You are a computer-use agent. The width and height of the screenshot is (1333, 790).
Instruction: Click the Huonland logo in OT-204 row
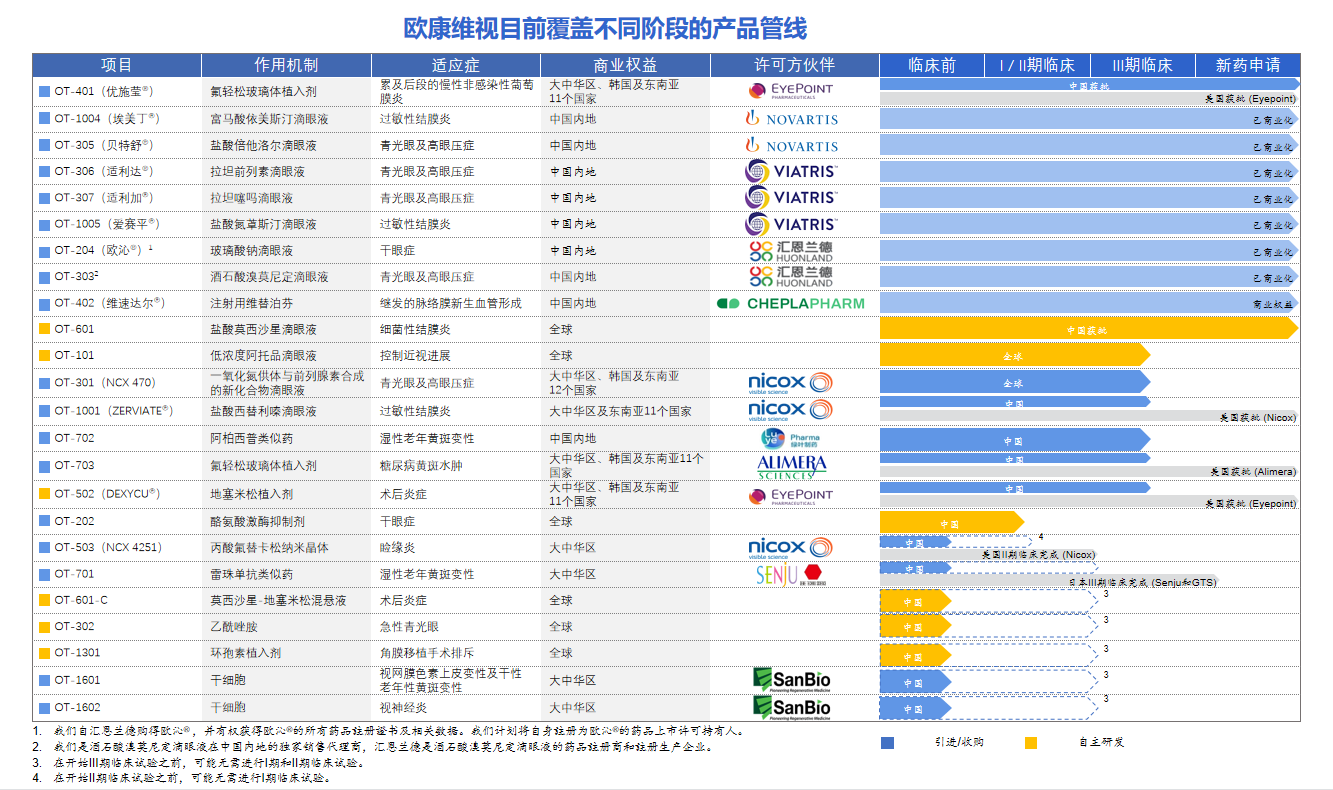(x=791, y=251)
